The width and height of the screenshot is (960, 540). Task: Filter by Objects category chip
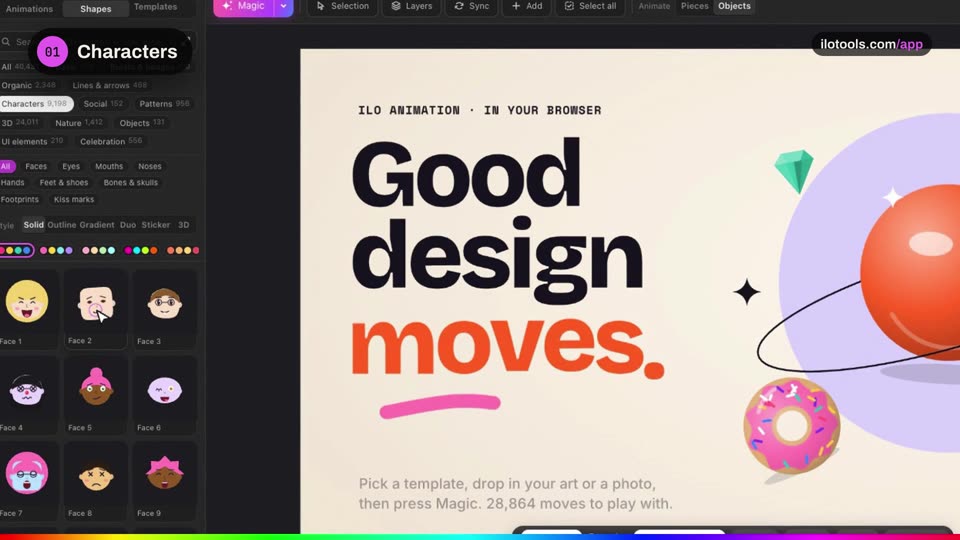[x=142, y=122]
